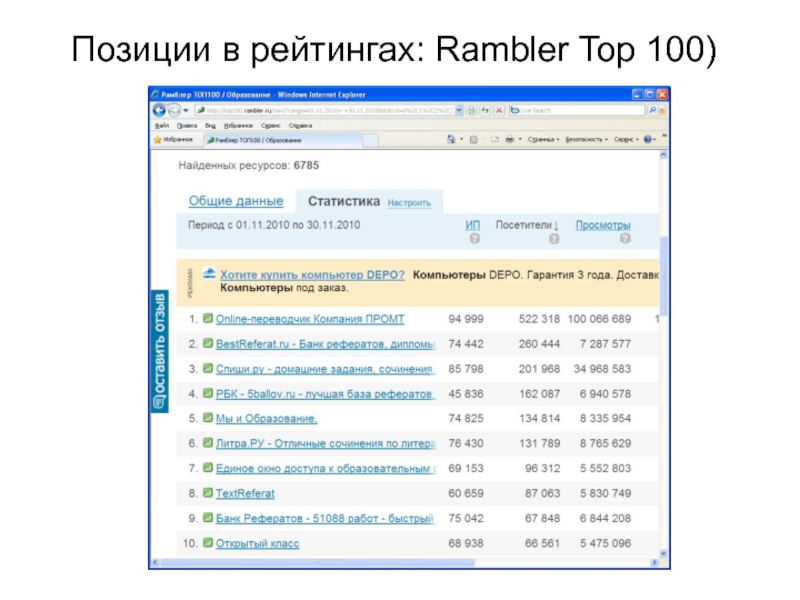Viewport: 800px width, 600px height.
Task: Stop loading with the red X icon
Action: click(x=499, y=110)
